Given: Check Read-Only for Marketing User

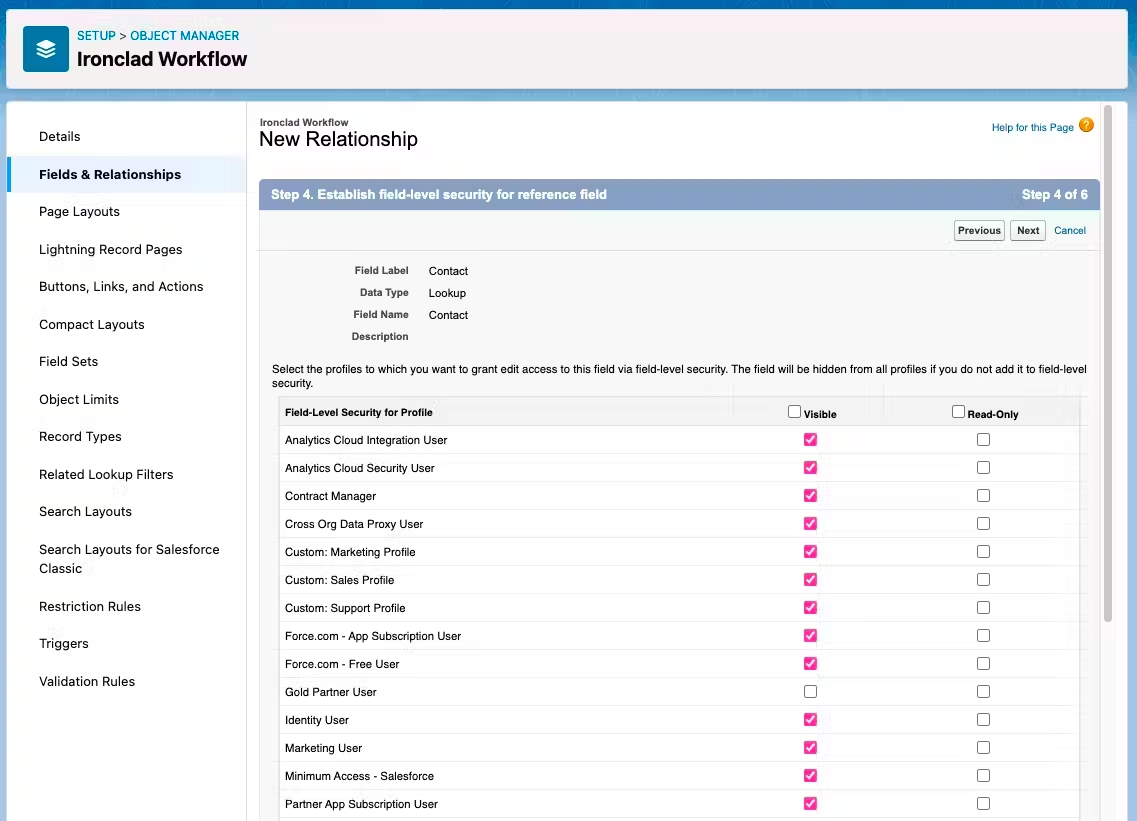Looking at the screenshot, I should tap(983, 748).
